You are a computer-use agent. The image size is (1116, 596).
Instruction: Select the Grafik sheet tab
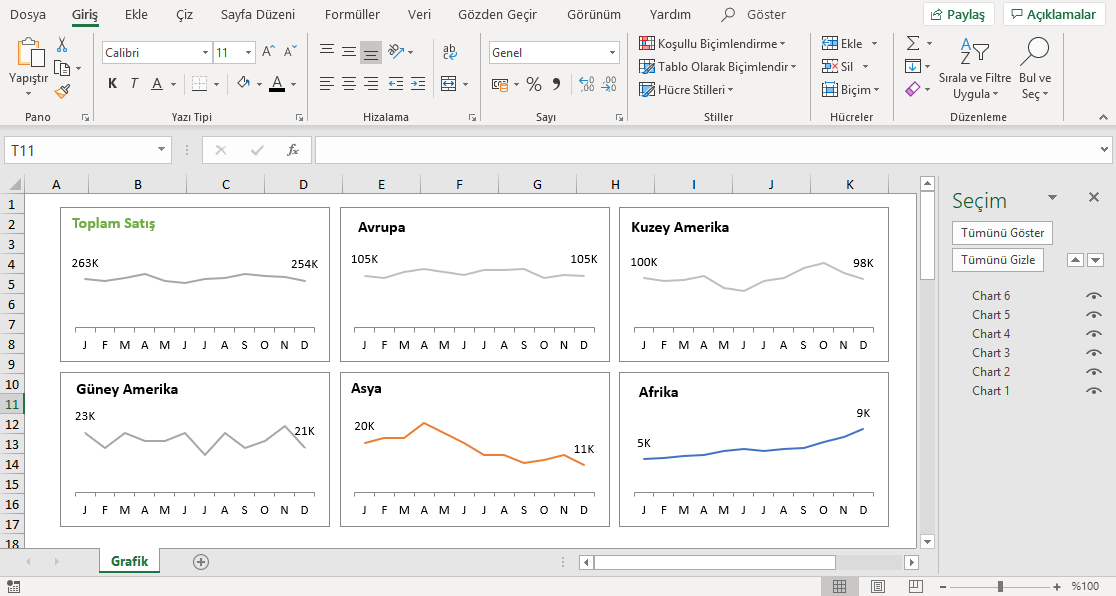[x=130, y=561]
